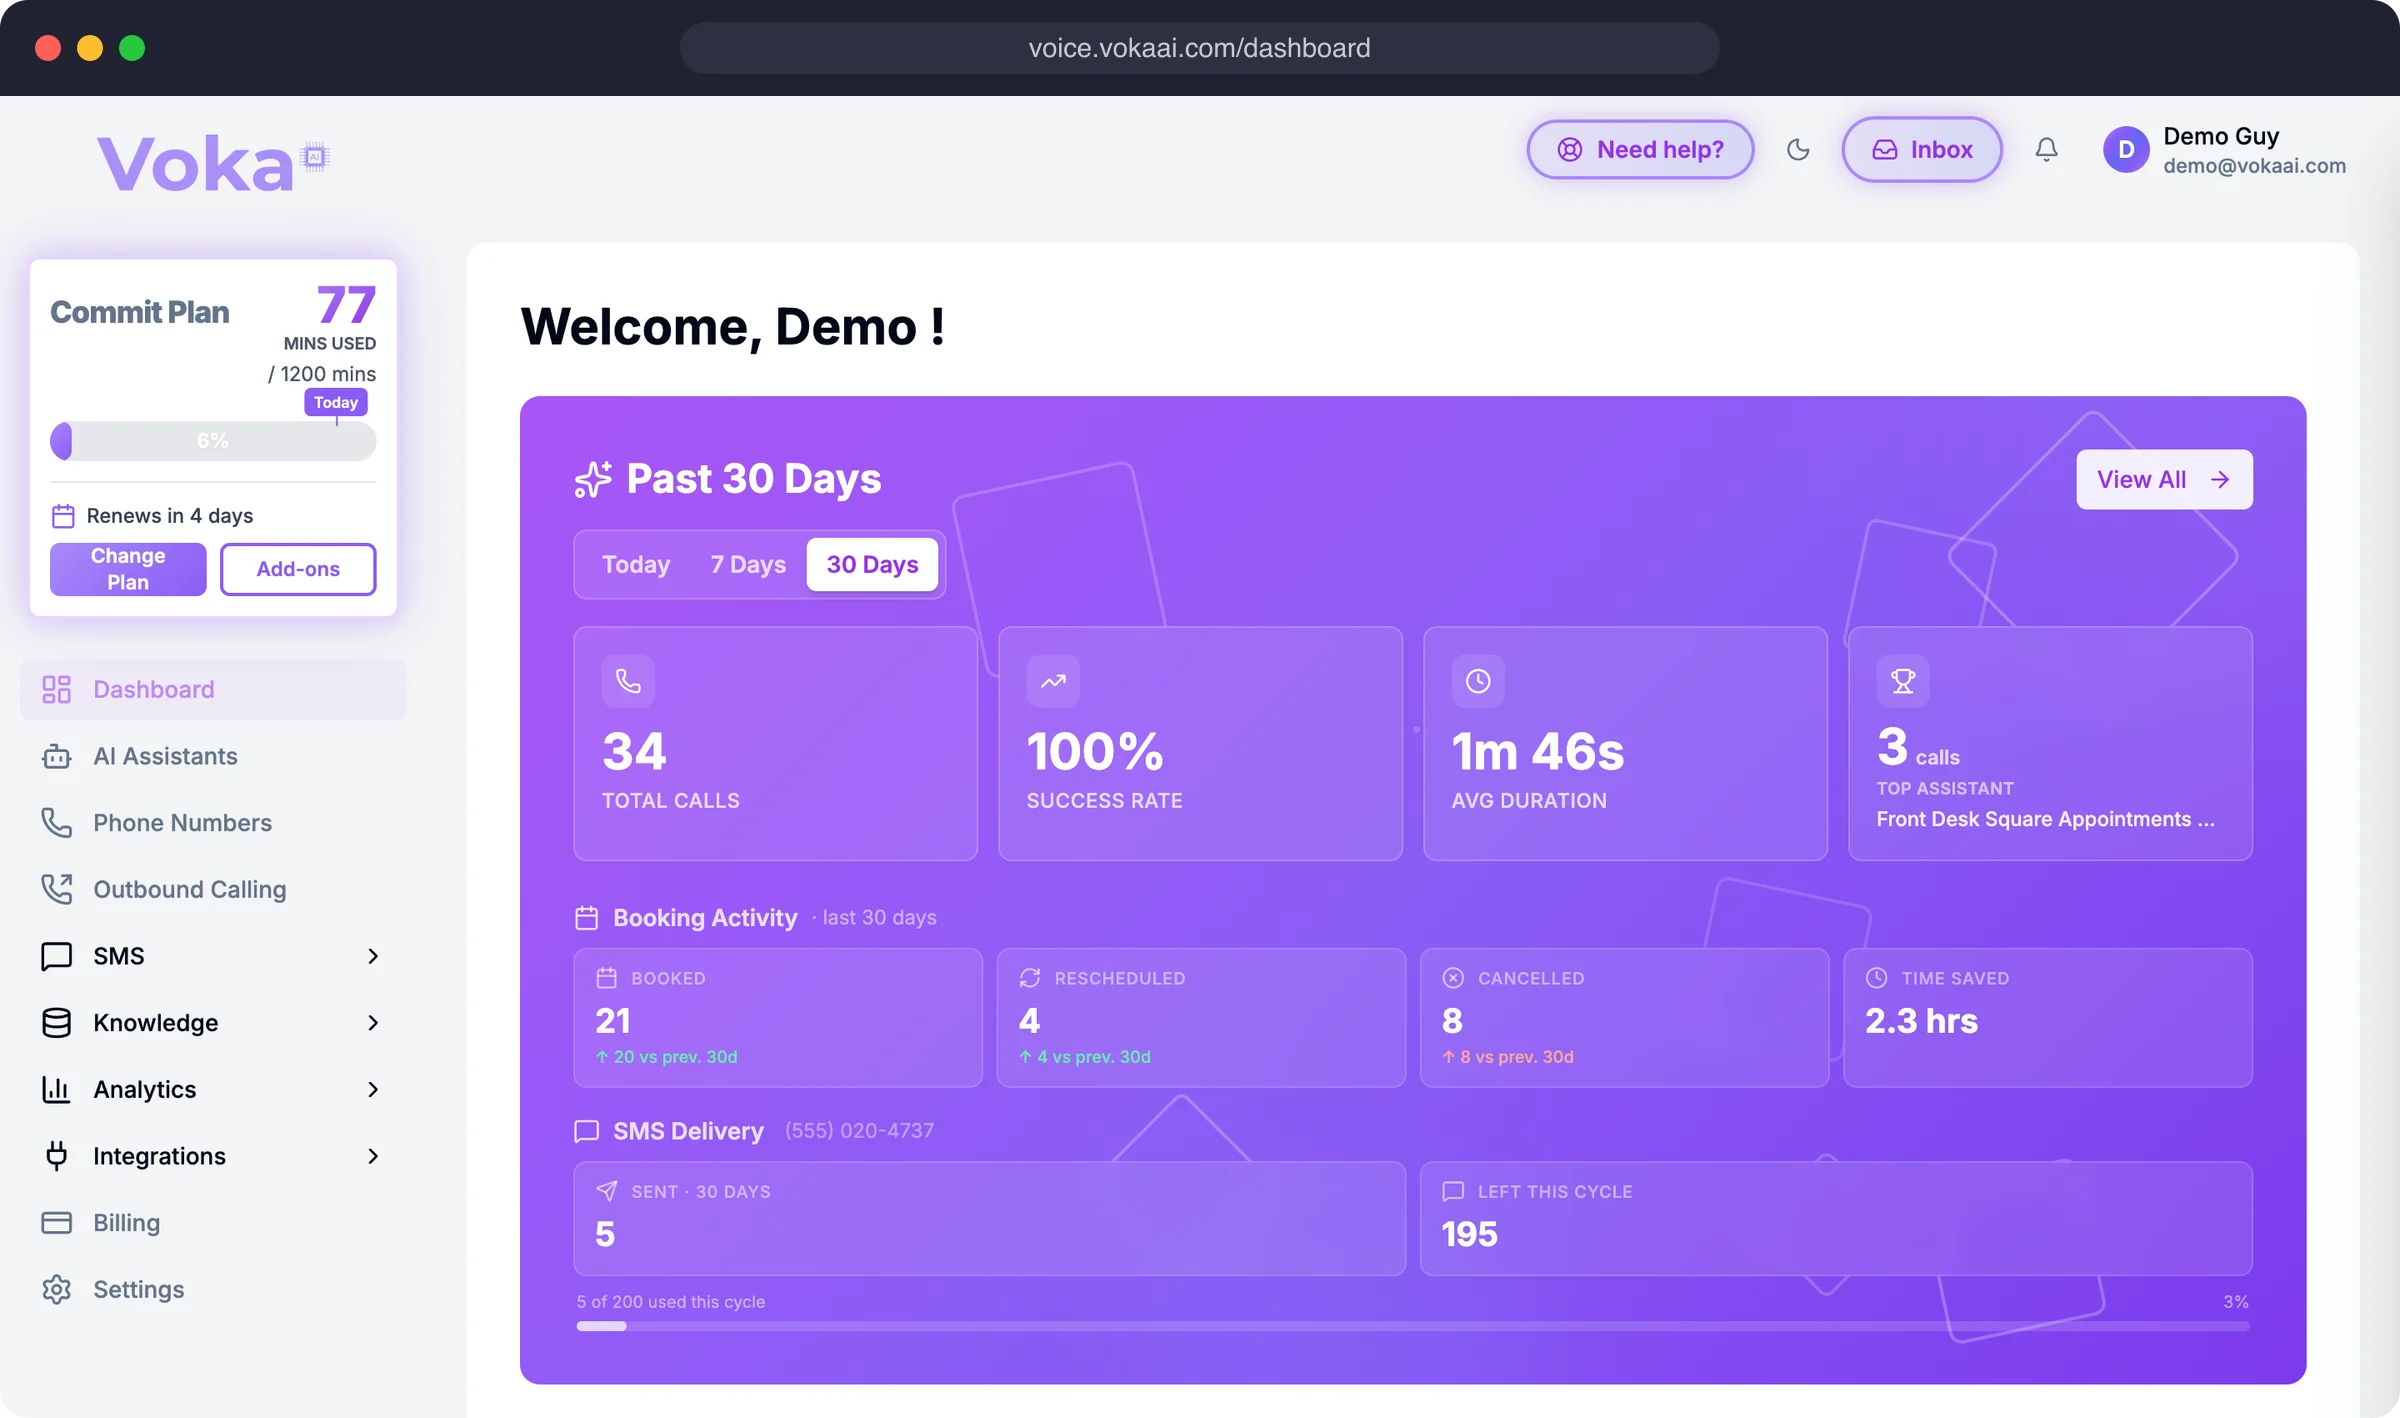Click the Settings gear icon
Image resolution: width=2400 pixels, height=1418 pixels.
[x=56, y=1289]
